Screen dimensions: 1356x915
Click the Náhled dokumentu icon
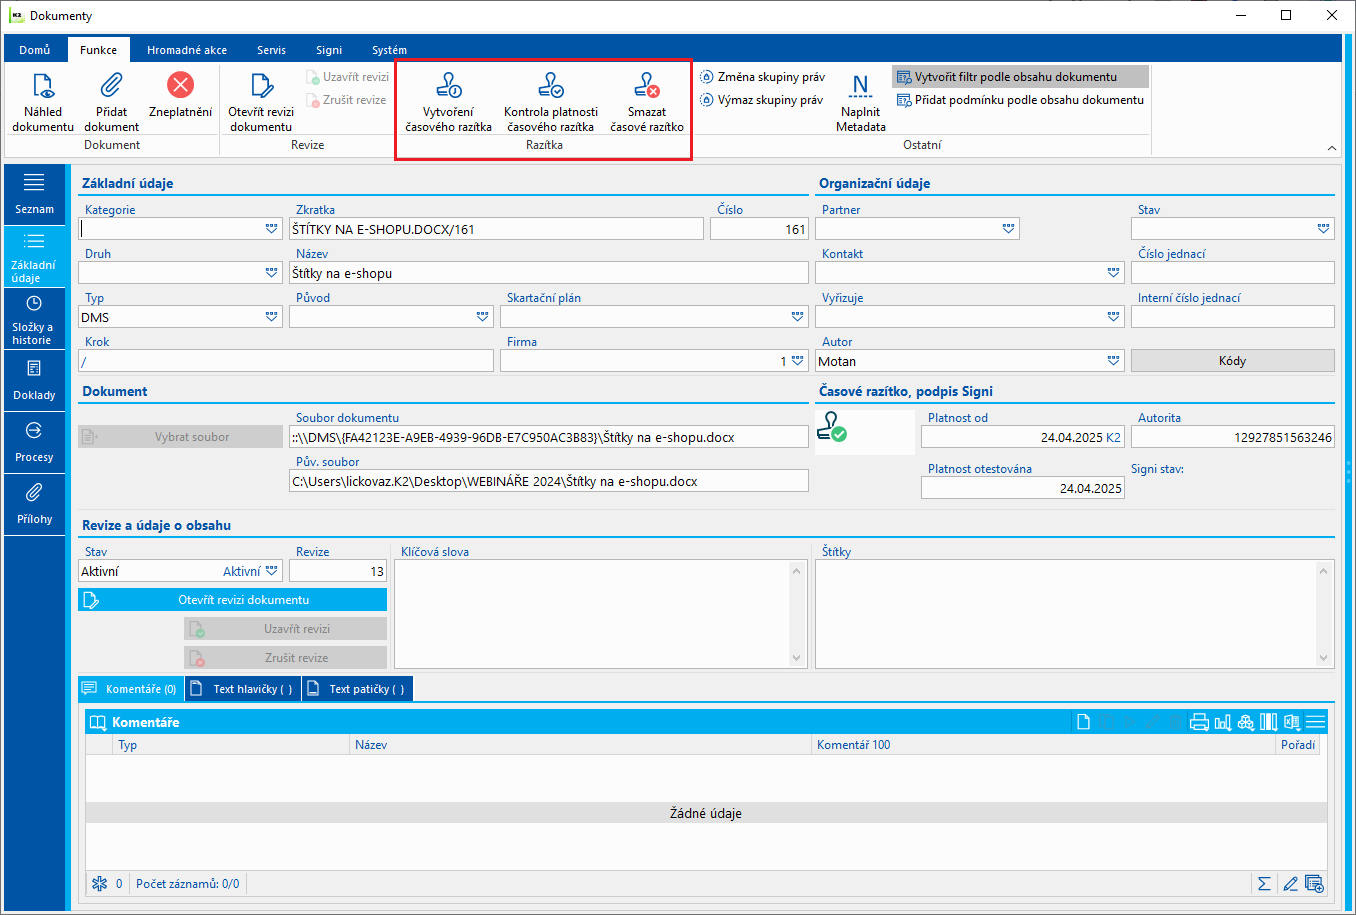point(43,86)
